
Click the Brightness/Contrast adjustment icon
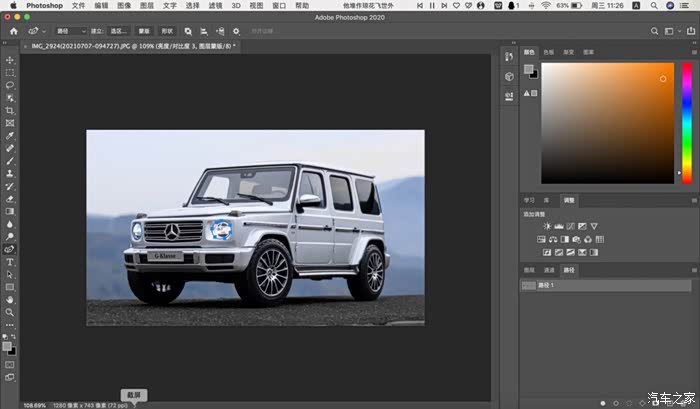pos(545,227)
